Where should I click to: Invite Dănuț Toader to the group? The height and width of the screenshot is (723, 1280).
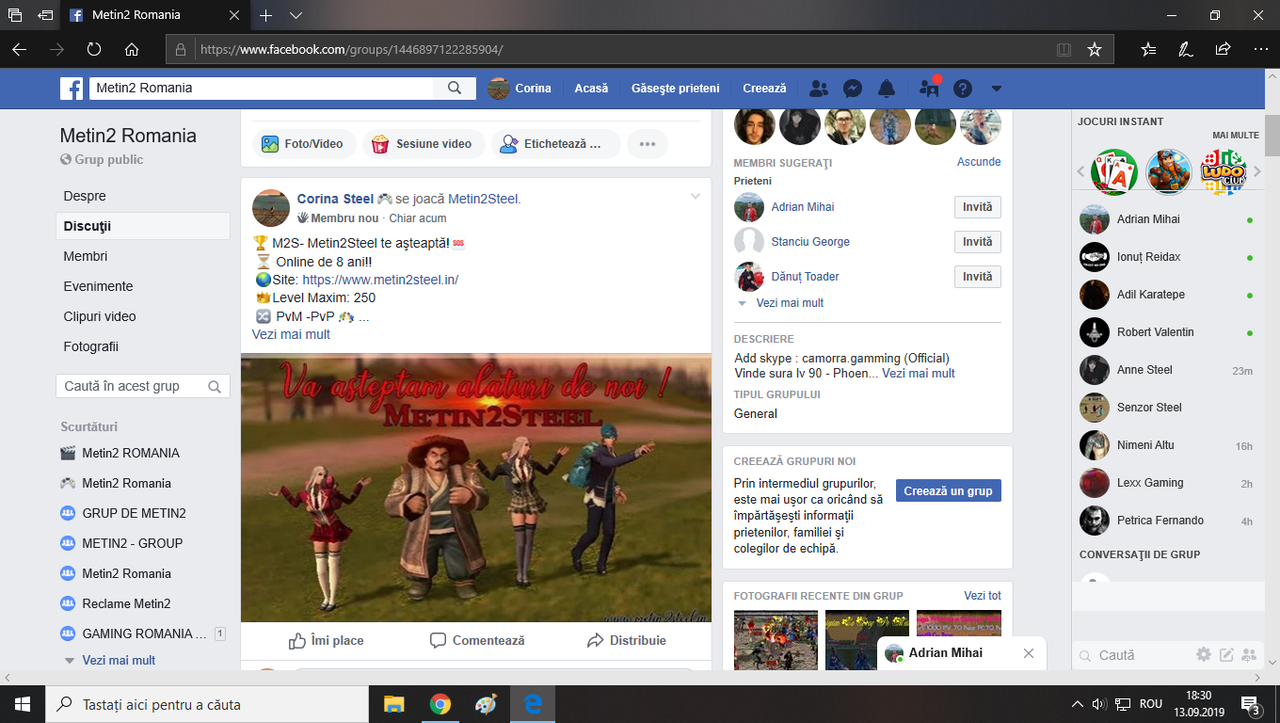point(977,277)
